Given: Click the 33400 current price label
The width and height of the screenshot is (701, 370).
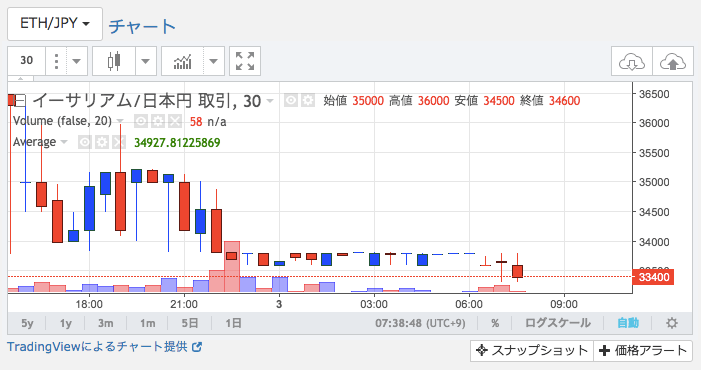Looking at the screenshot, I should point(654,277).
